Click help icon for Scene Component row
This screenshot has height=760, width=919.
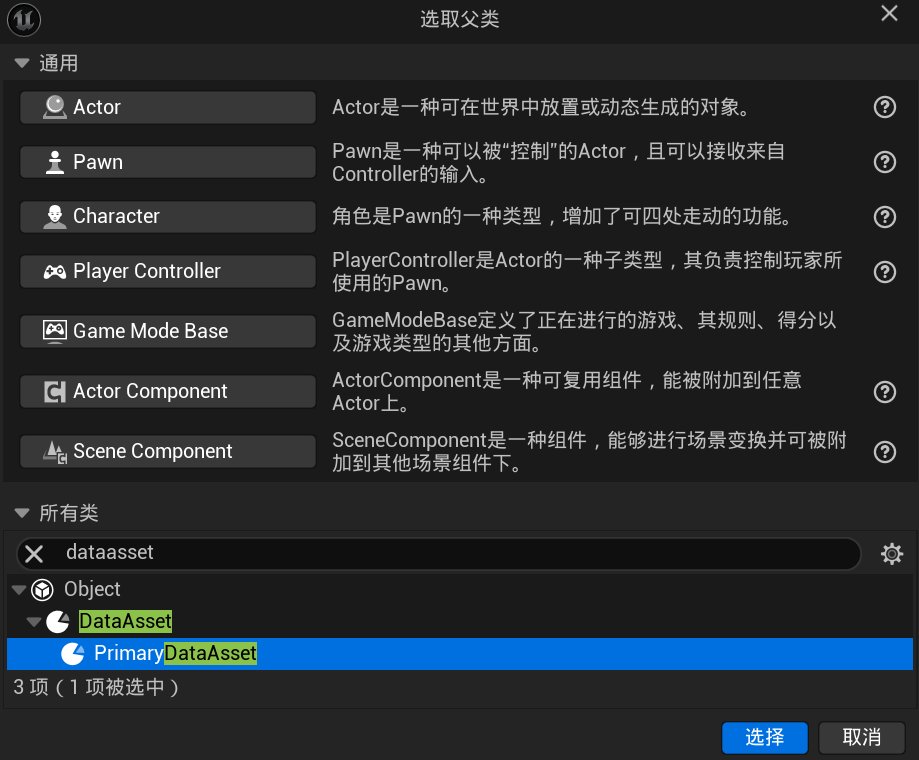(884, 452)
